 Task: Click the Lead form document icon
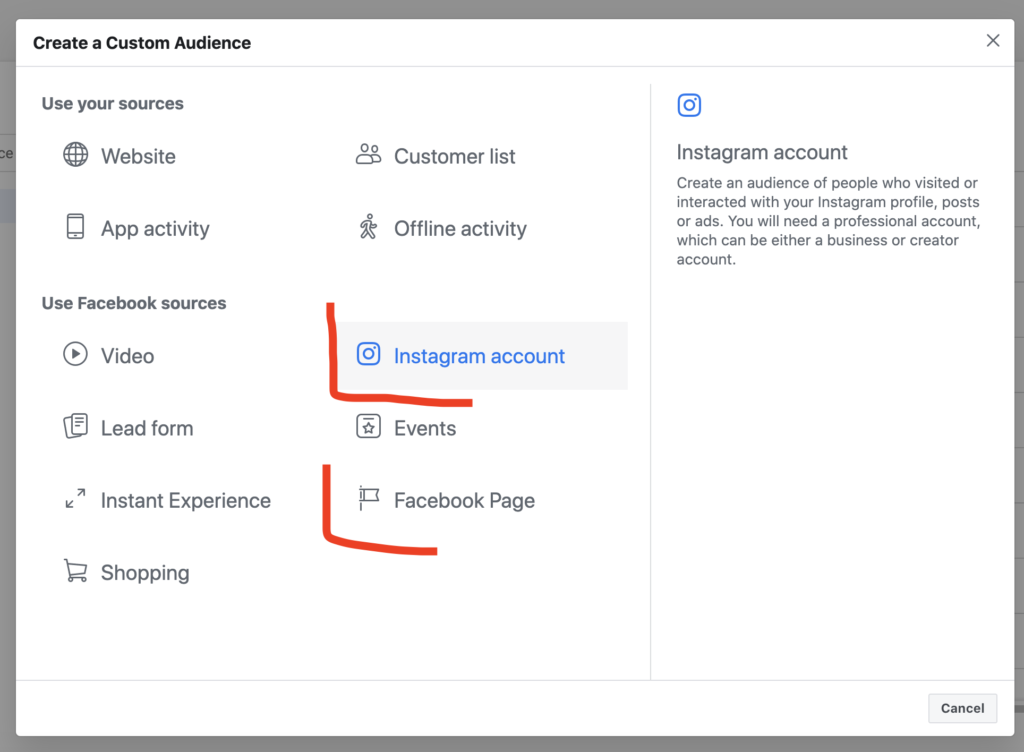click(75, 426)
